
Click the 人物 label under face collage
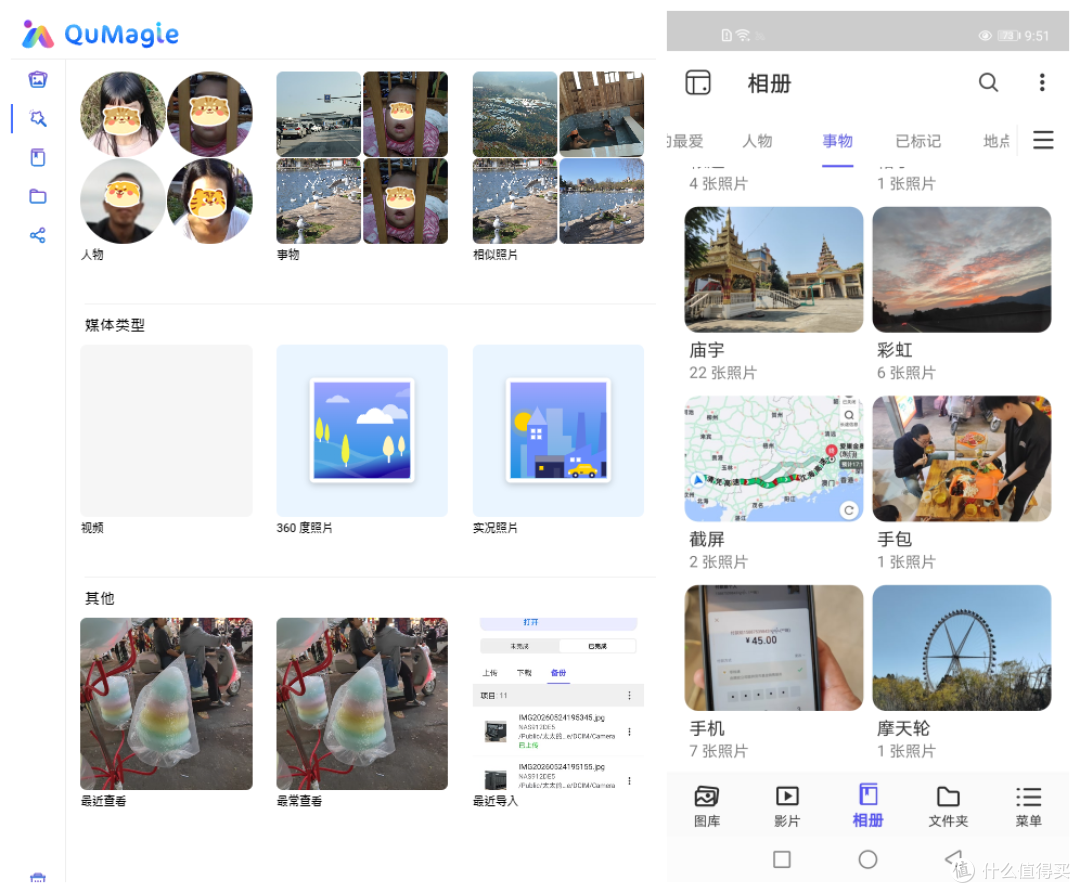[x=92, y=255]
